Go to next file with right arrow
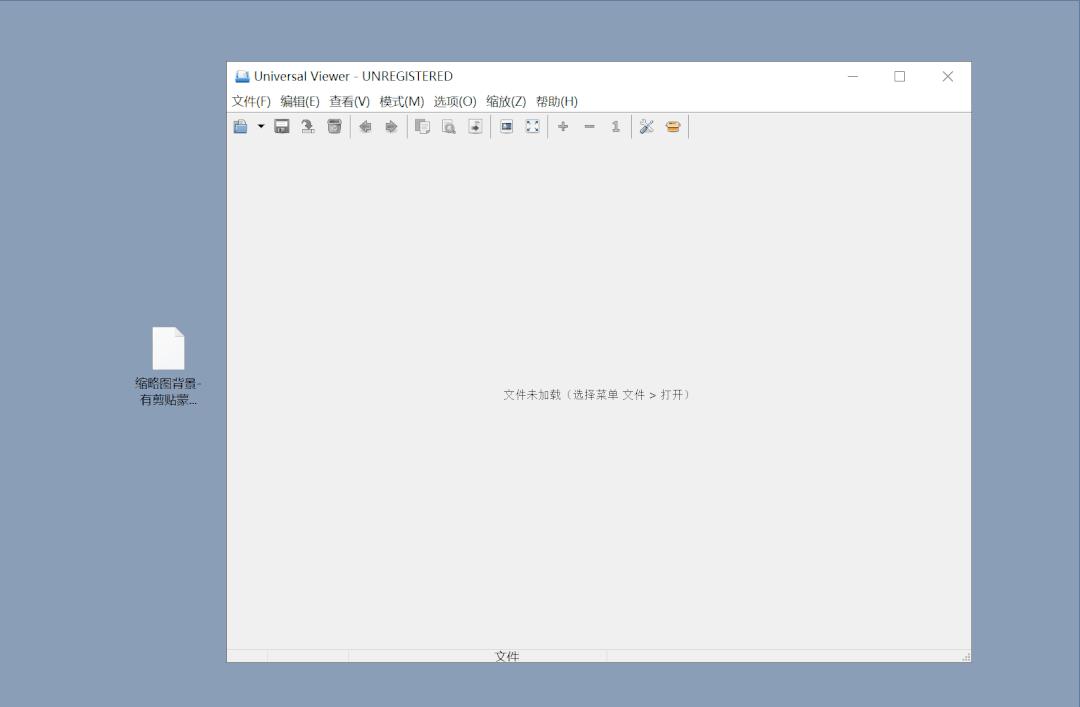The height and width of the screenshot is (707, 1080). [x=391, y=126]
